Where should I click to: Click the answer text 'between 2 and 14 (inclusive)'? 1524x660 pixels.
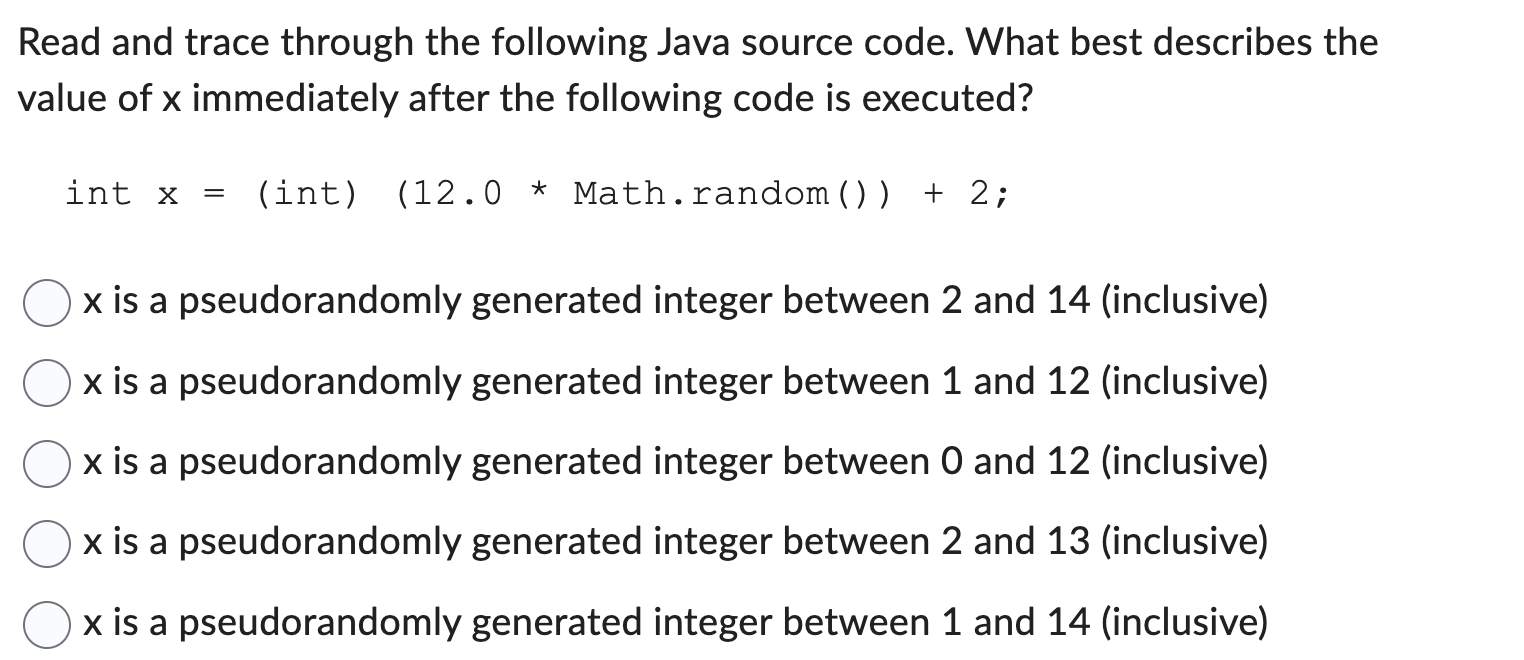click(x=1025, y=301)
